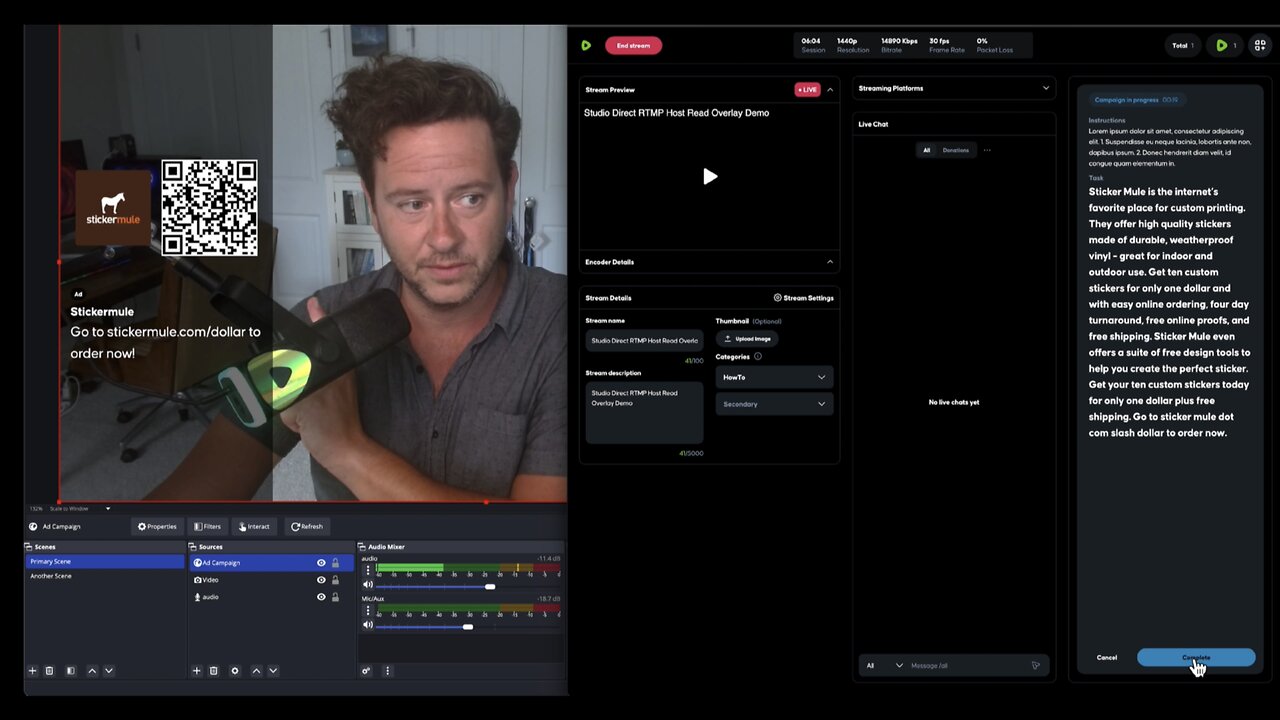Click Complete to finish the campaign
The height and width of the screenshot is (720, 1280).
[x=1196, y=657]
